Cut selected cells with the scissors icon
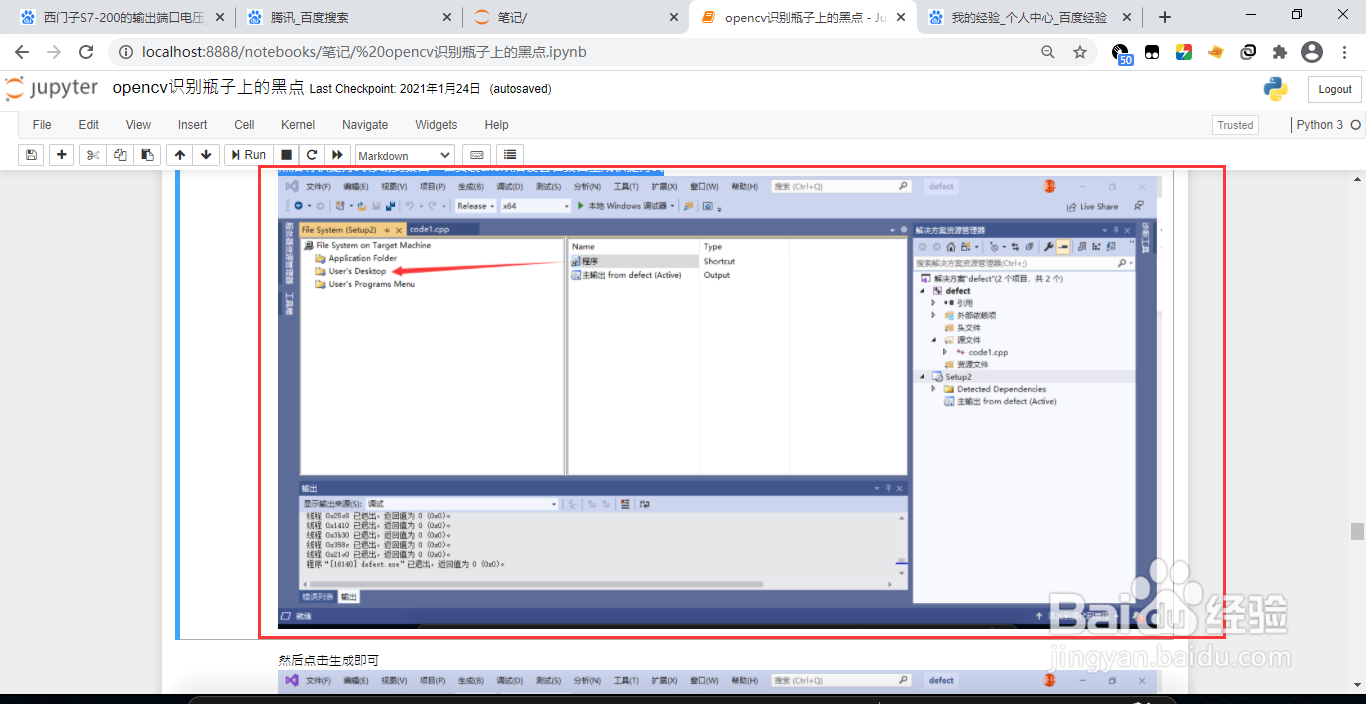The image size is (1366, 704). pos(93,155)
